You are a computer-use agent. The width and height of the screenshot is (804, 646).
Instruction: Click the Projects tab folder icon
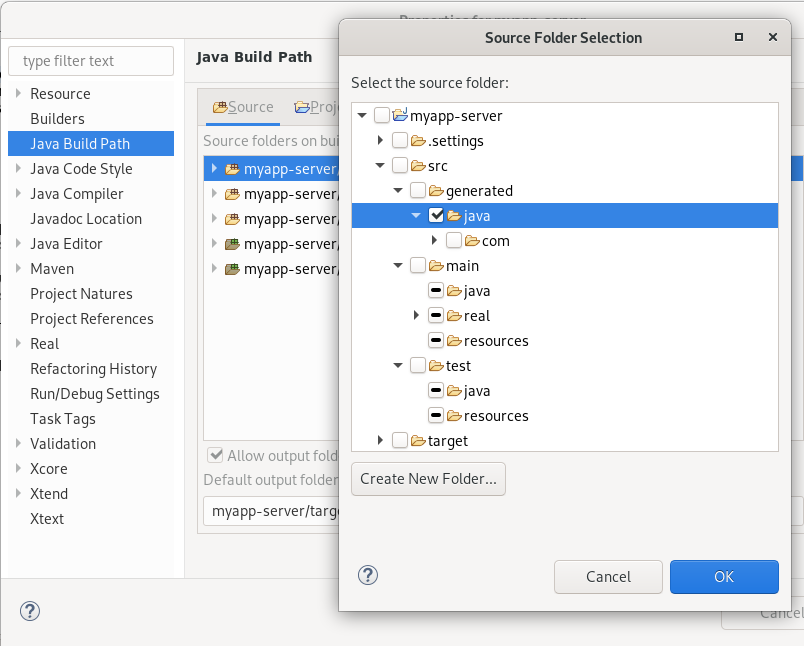302,107
